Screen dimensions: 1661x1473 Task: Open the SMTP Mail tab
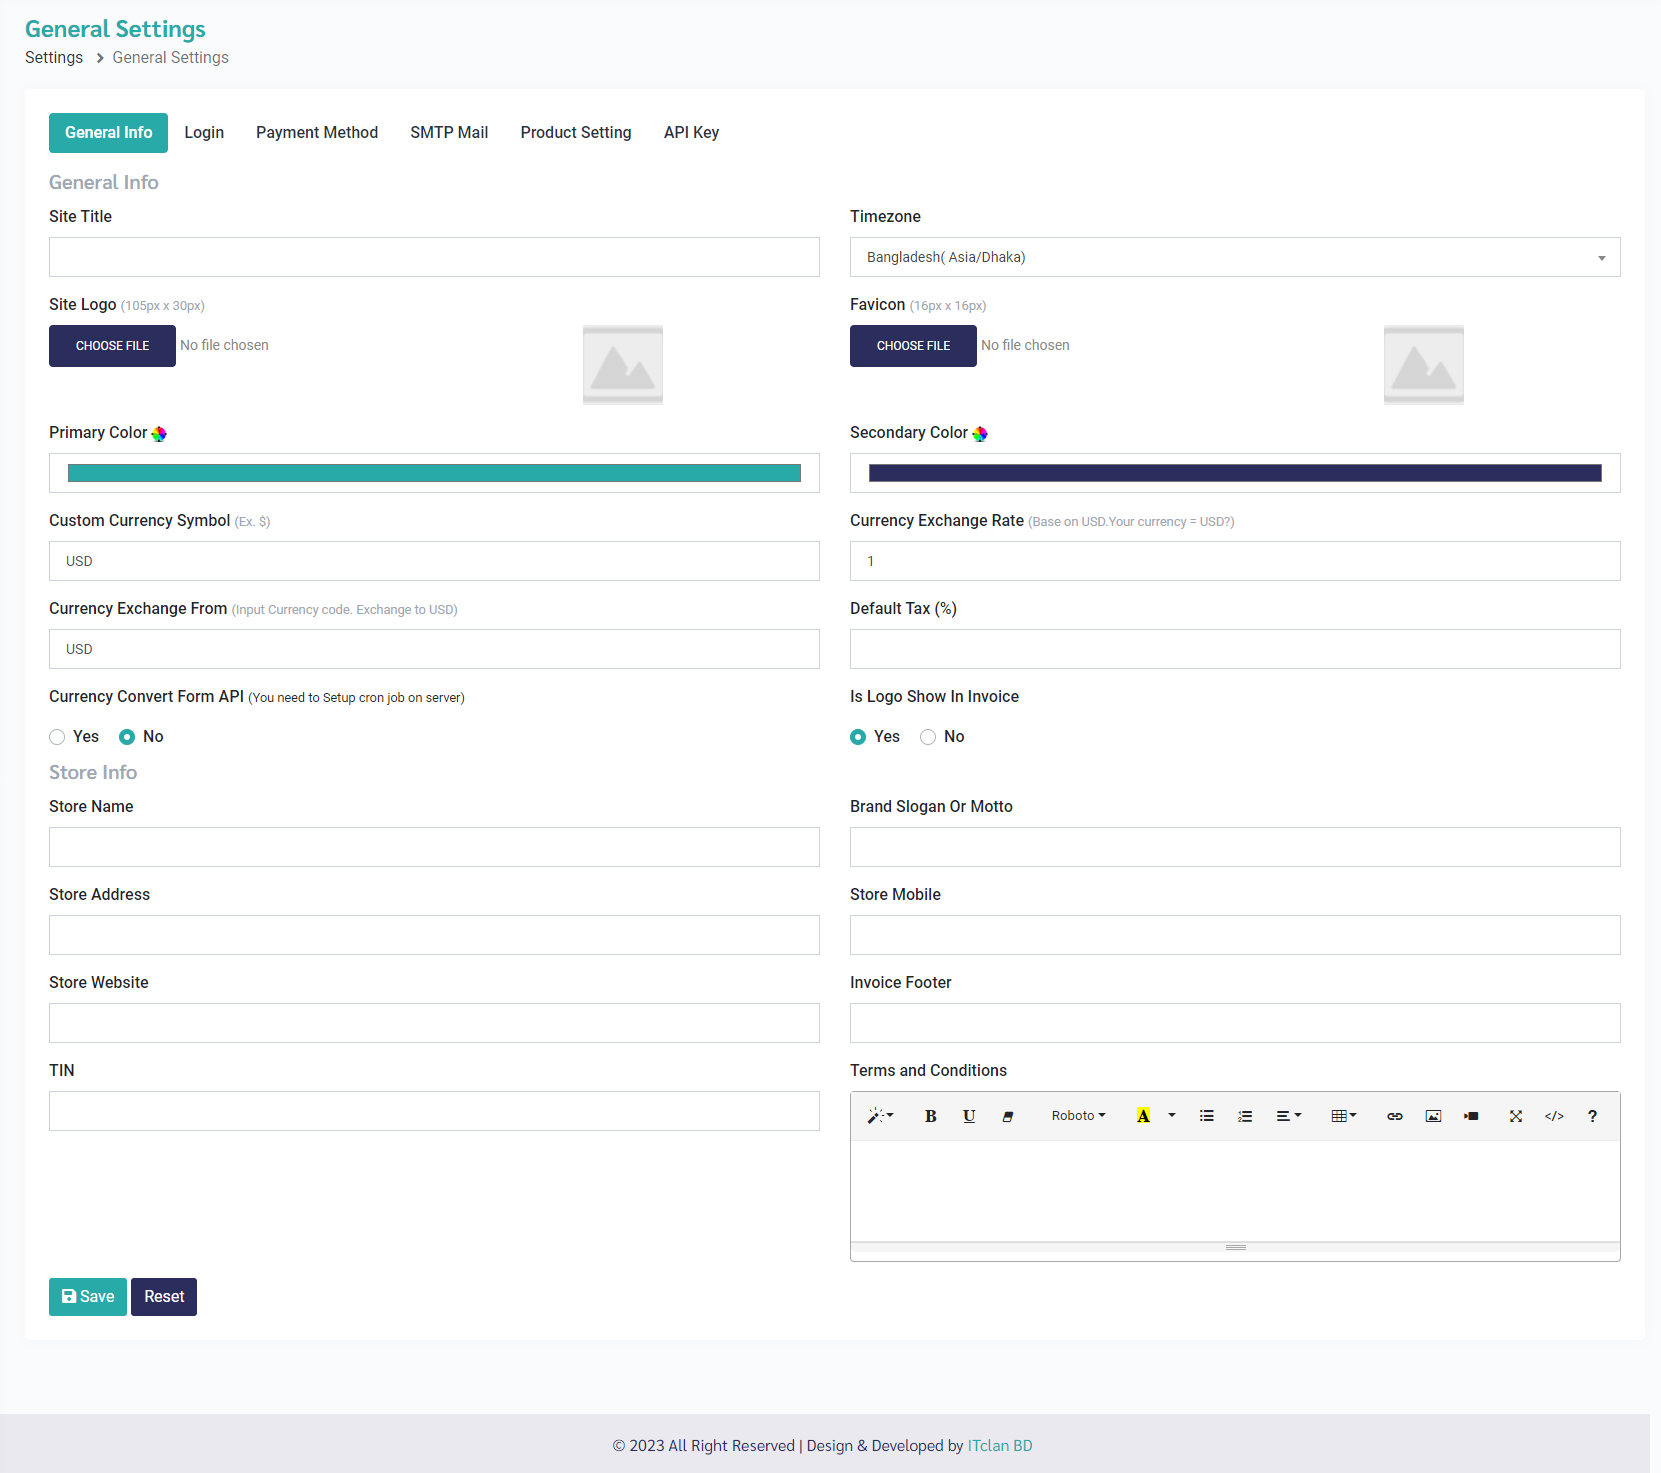click(449, 133)
